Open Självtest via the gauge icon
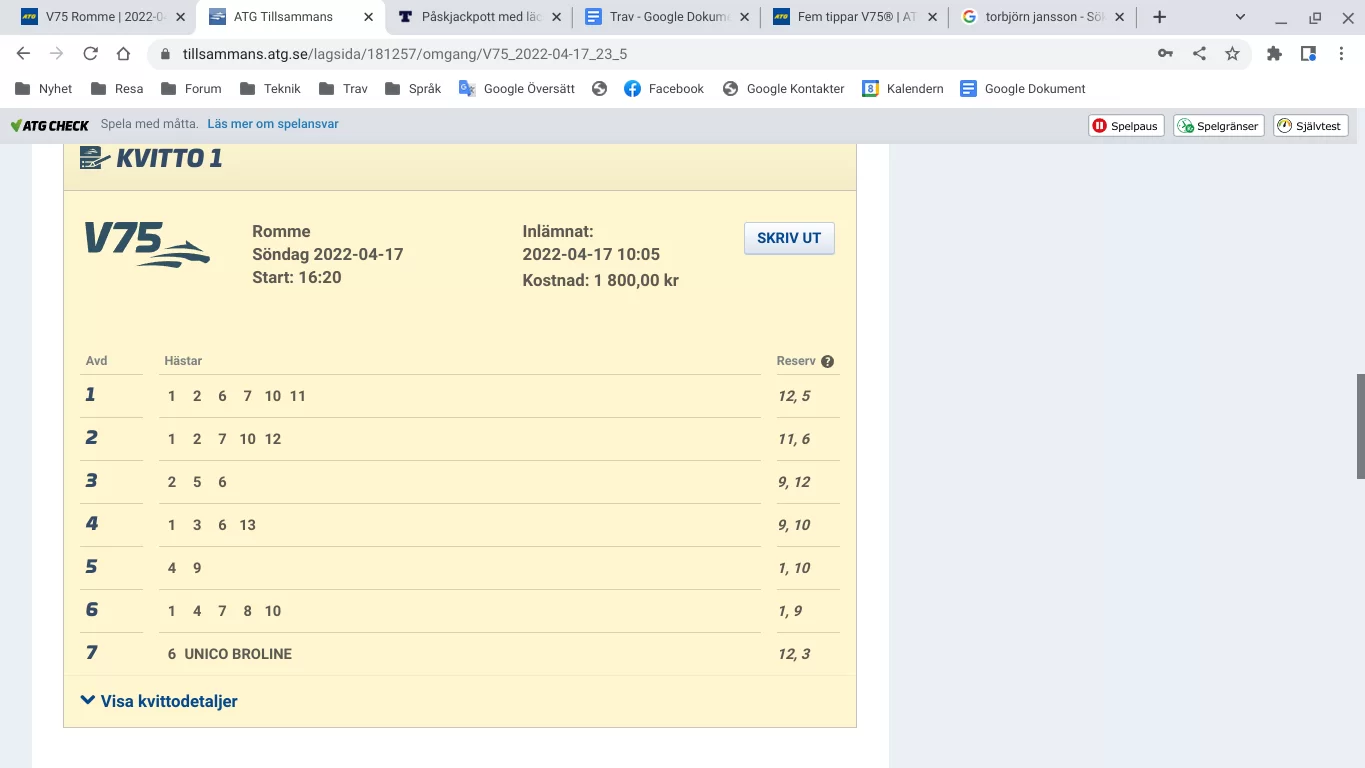 (1283, 125)
